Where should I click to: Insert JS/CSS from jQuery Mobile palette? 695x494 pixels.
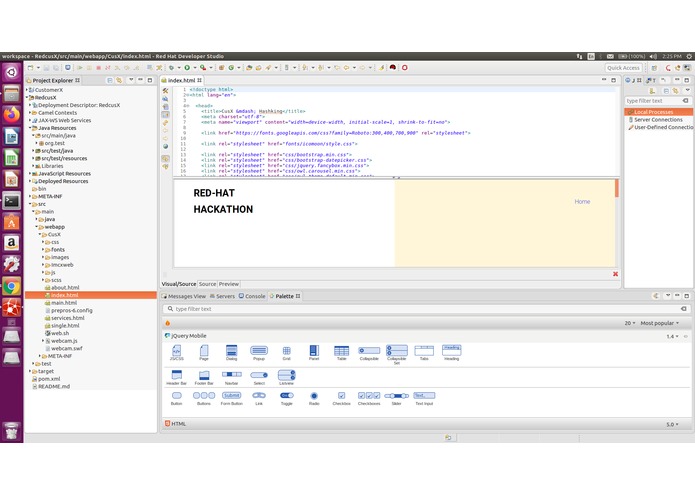tap(176, 353)
